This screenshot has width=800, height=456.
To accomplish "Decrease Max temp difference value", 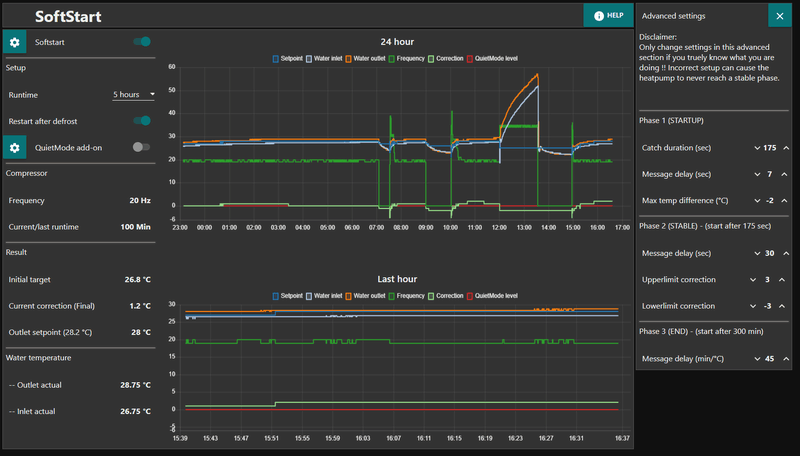I will 757,201.
